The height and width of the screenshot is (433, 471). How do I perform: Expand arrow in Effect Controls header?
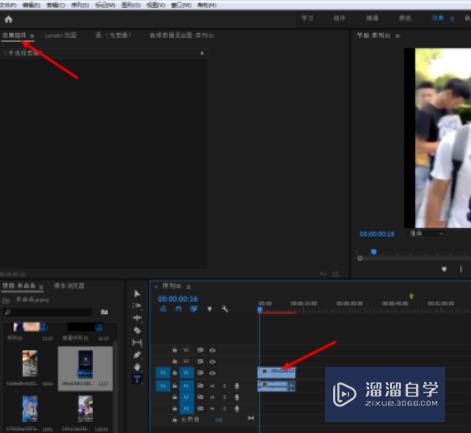[x=202, y=53]
